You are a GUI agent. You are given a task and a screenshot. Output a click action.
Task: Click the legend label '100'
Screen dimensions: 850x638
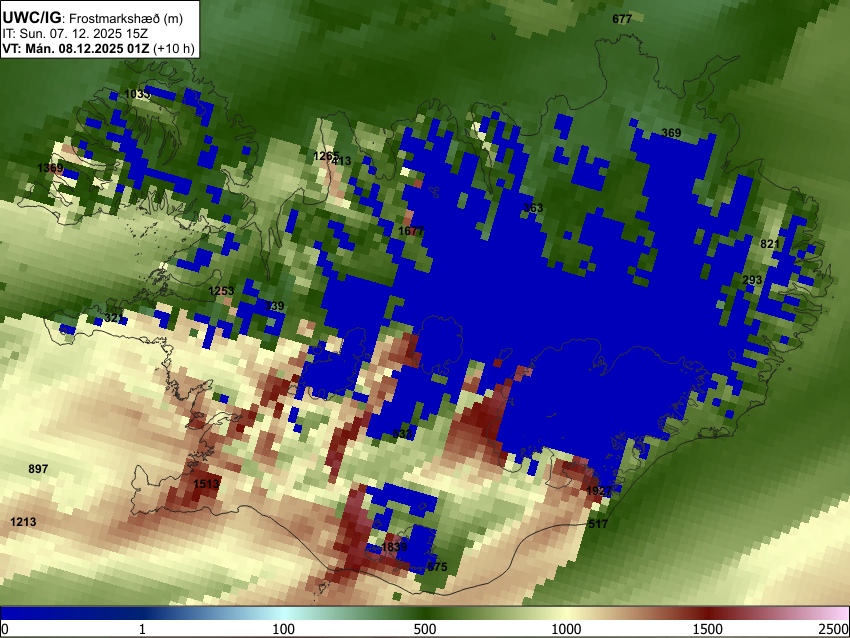284,629
